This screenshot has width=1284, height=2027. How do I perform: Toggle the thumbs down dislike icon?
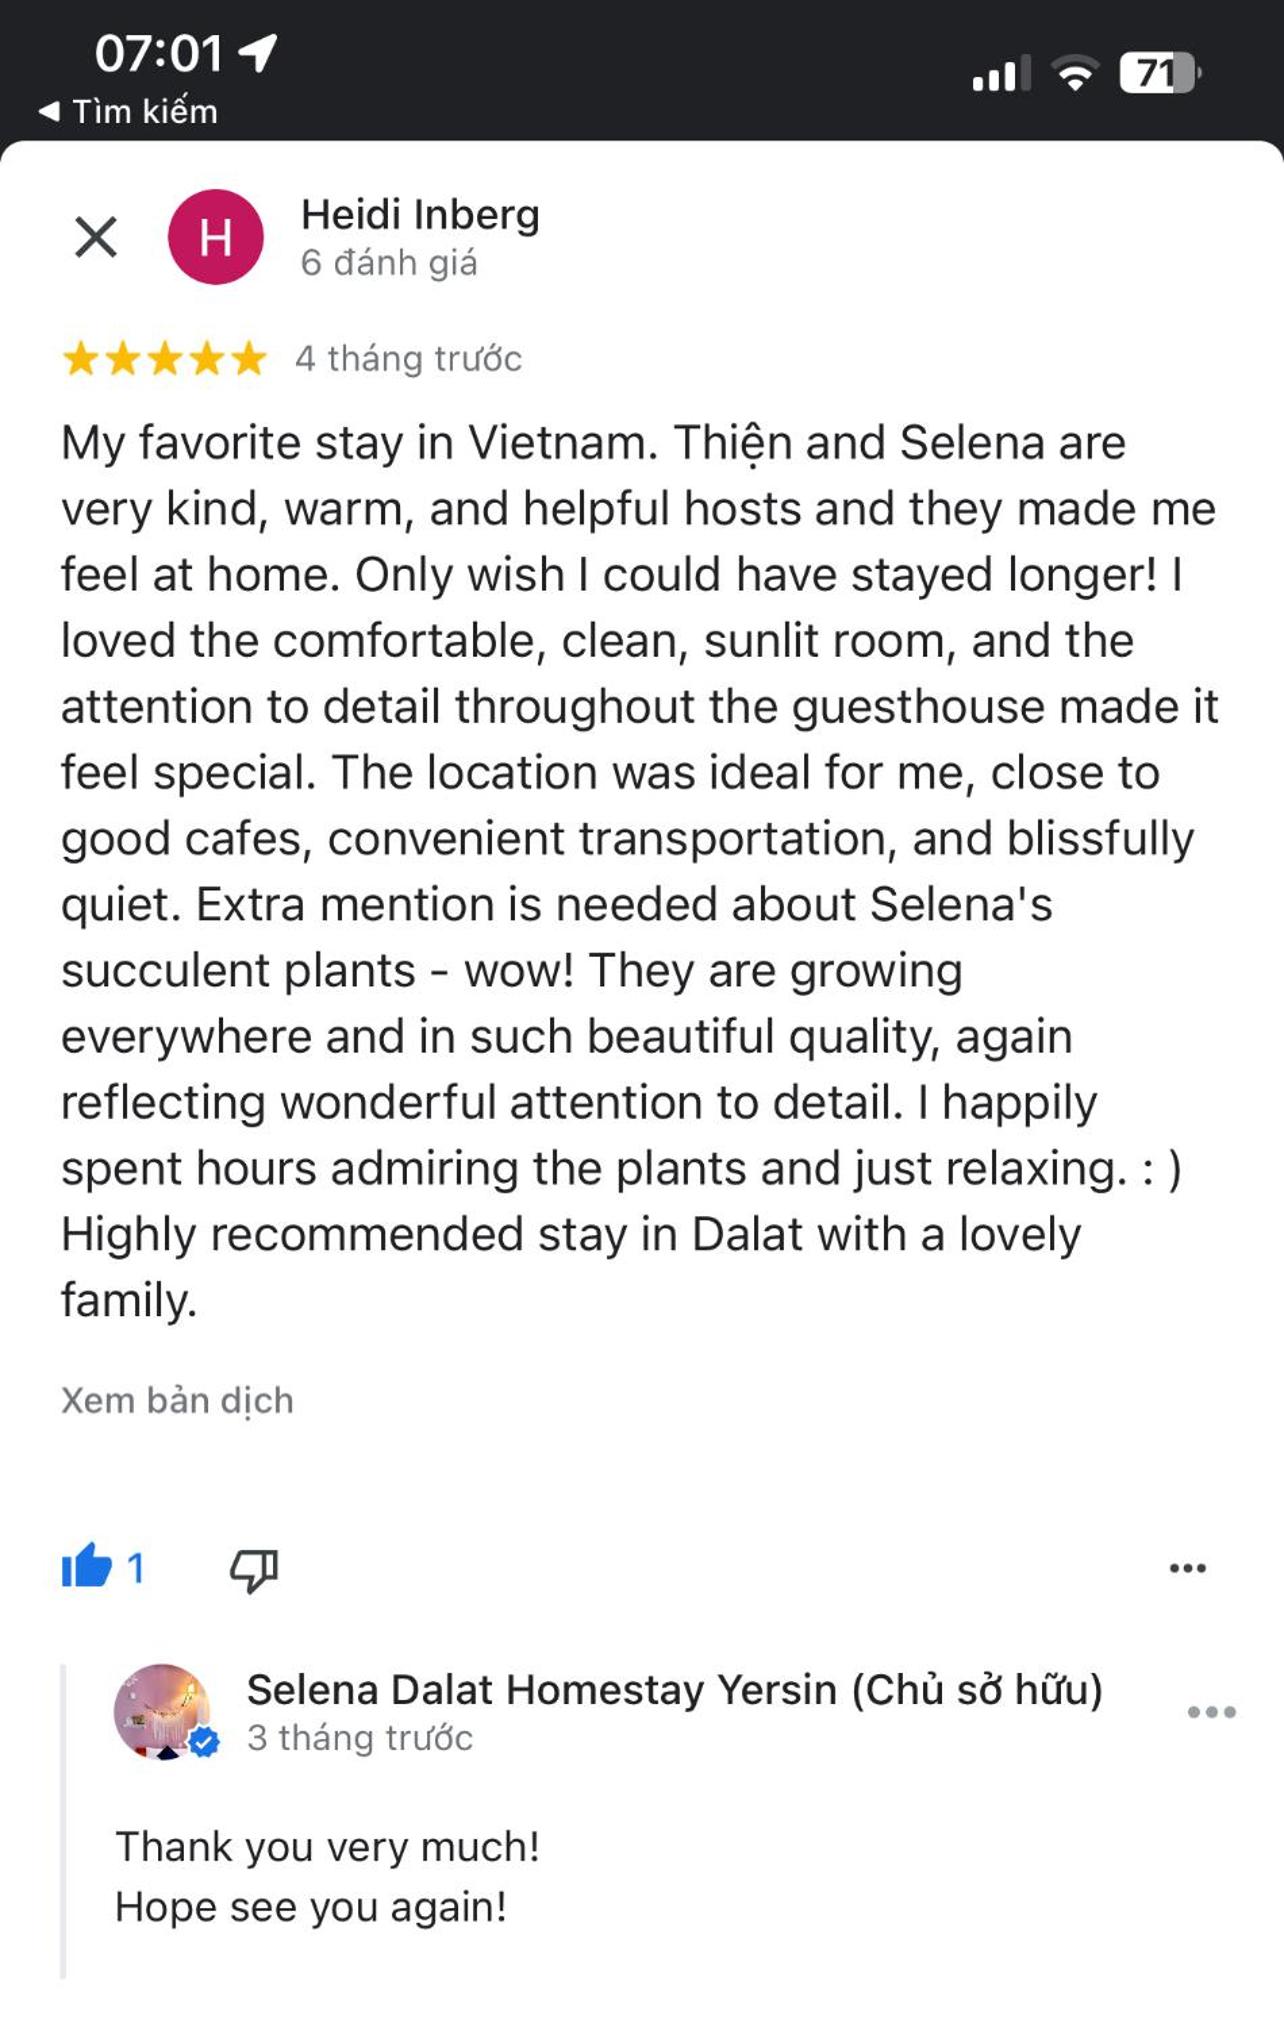[254, 1569]
